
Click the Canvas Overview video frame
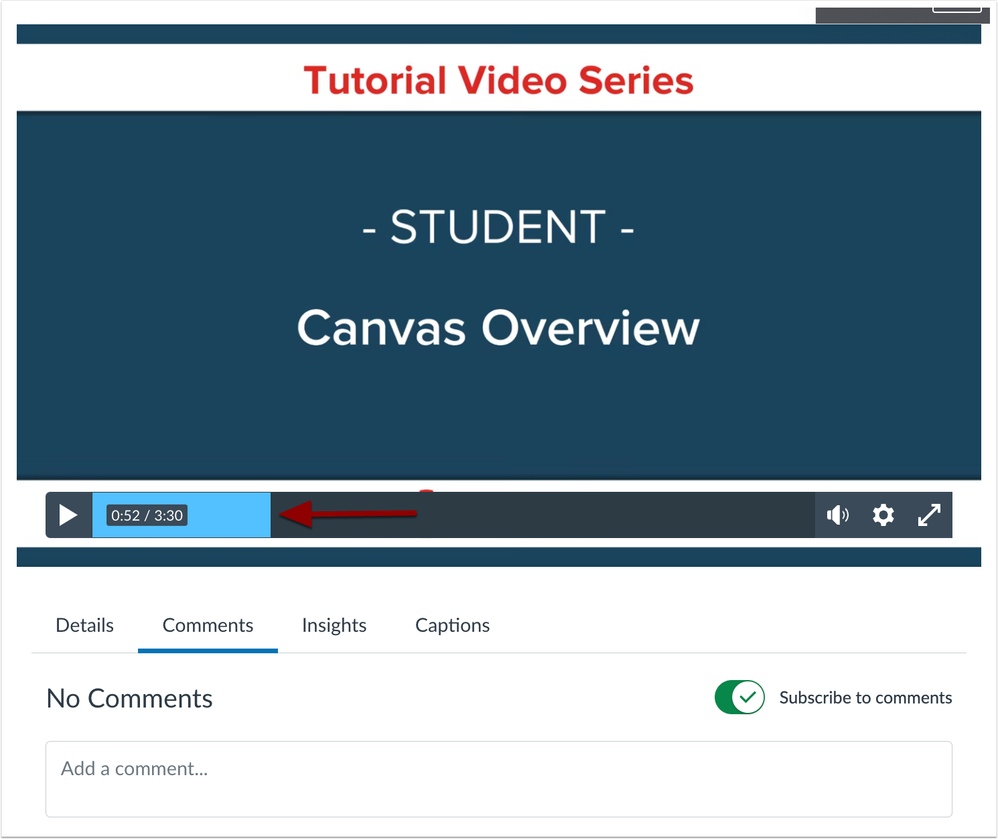(x=499, y=295)
